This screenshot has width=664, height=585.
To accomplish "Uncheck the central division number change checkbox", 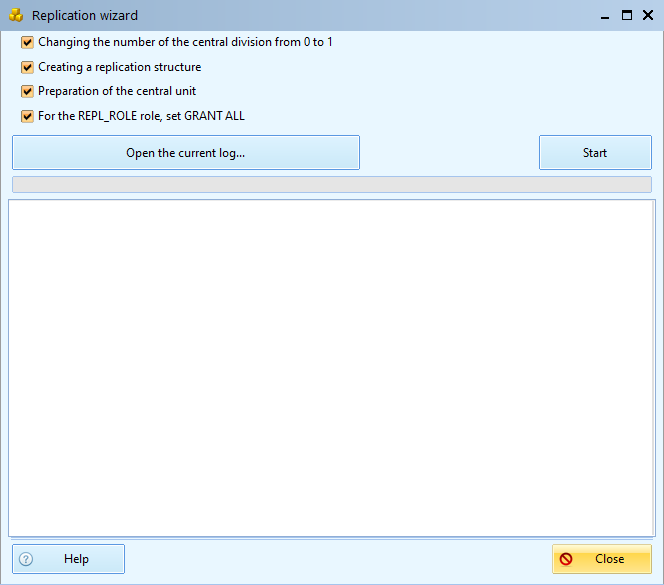I will point(27,43).
